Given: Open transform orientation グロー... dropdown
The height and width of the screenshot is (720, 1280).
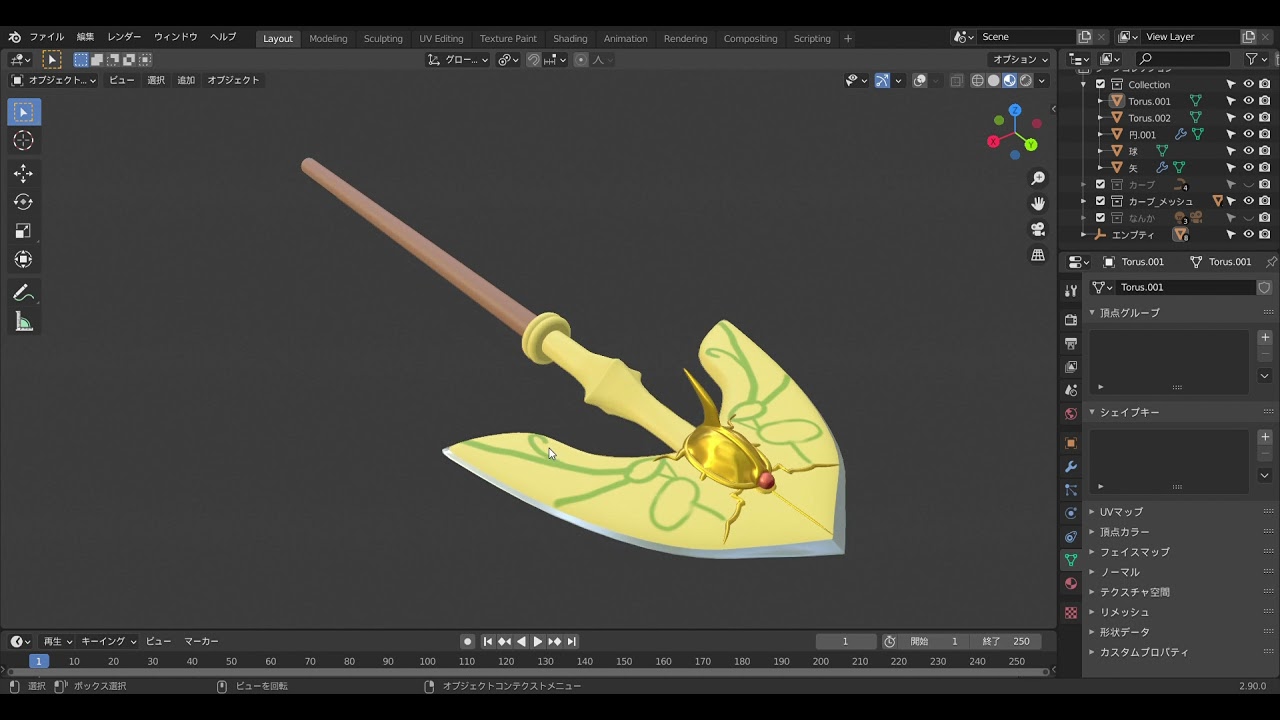Looking at the screenshot, I should (x=458, y=60).
